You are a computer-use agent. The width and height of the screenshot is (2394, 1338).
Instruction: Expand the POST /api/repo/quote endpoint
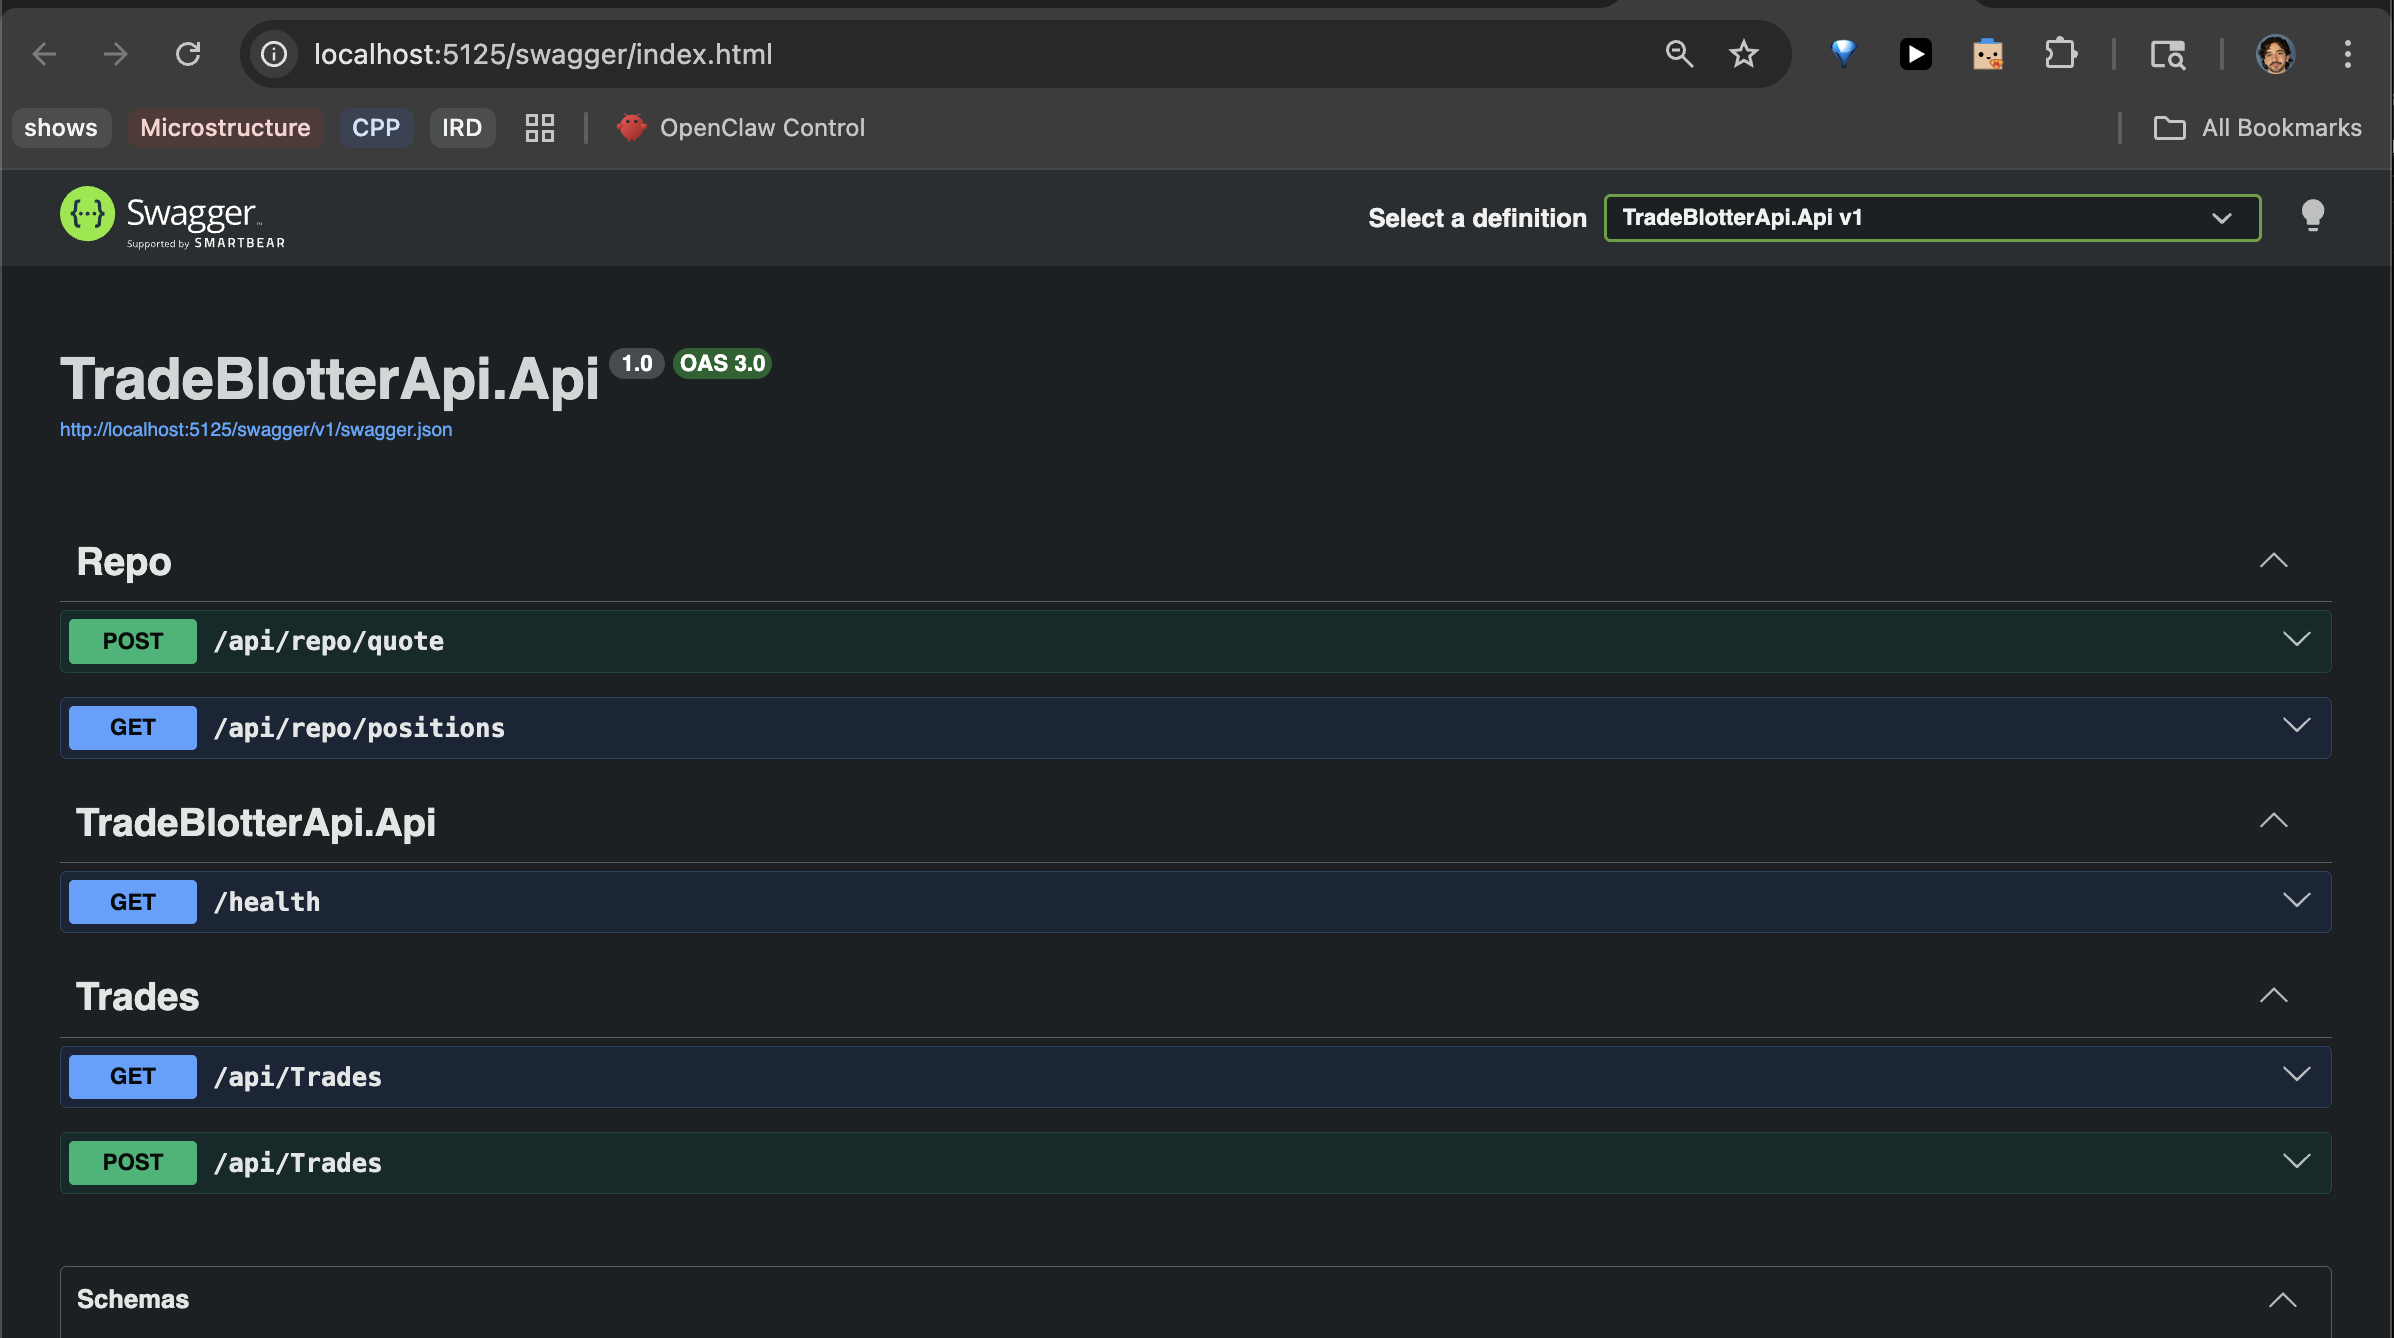(2296, 640)
